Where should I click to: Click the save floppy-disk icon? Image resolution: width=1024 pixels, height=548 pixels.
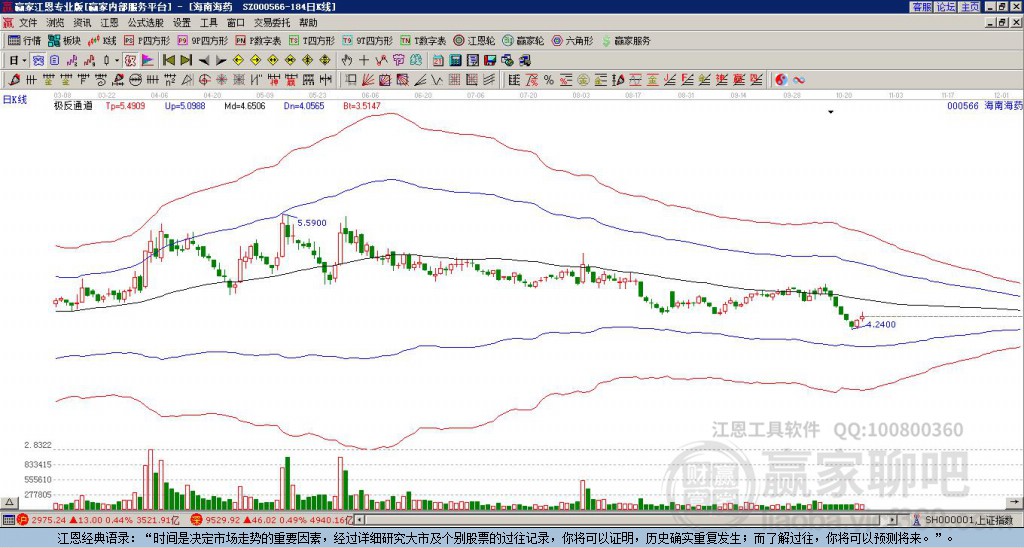490,61
